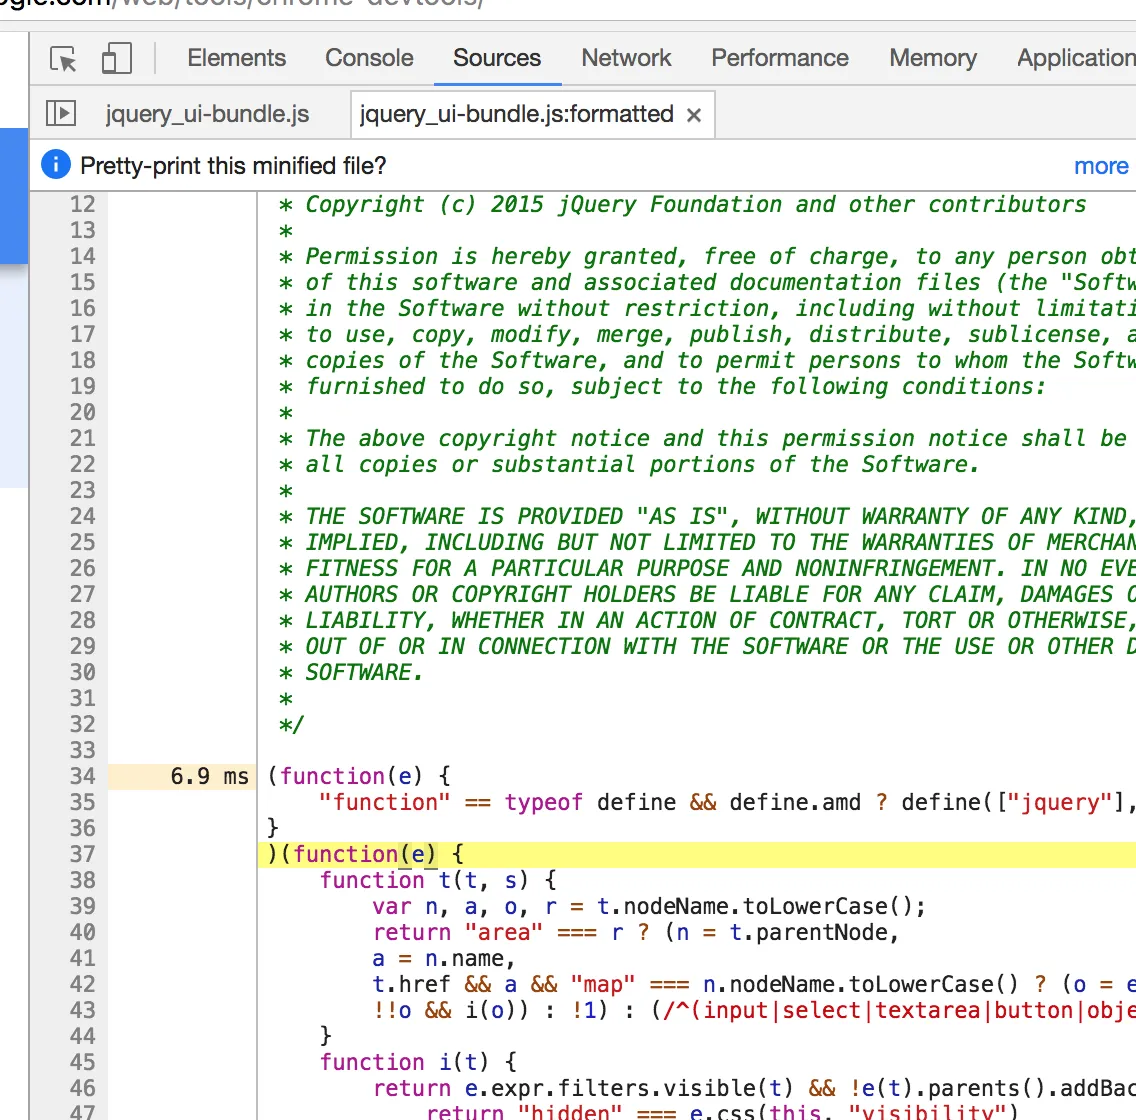
Task: Set a breakpoint on line 34
Action: [x=82, y=776]
